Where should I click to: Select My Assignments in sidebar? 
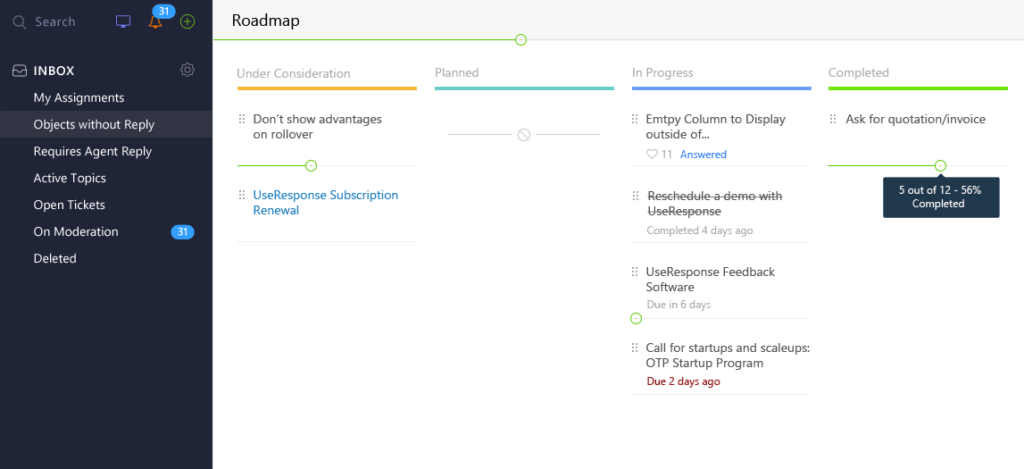click(x=79, y=98)
